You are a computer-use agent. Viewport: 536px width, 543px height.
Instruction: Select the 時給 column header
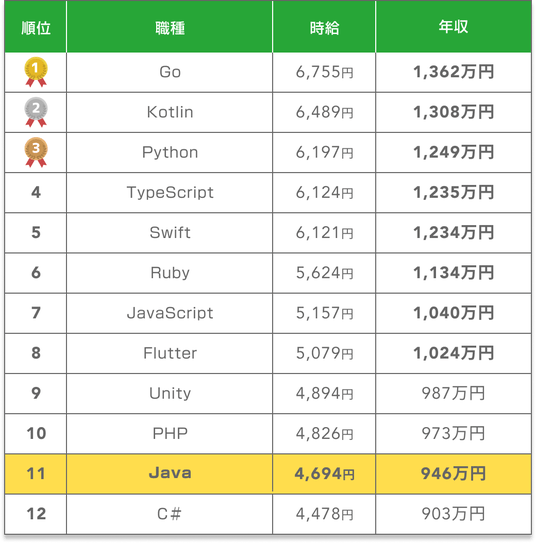[324, 28]
